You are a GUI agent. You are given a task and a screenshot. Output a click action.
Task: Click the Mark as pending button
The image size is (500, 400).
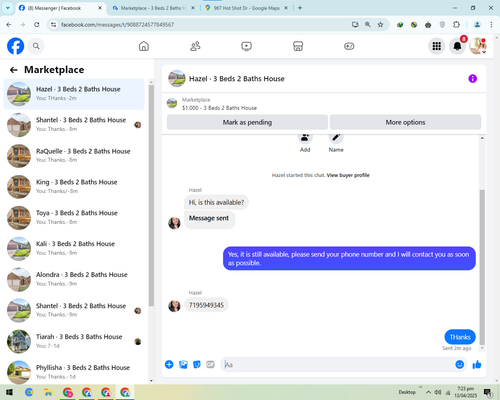pyautogui.click(x=247, y=122)
